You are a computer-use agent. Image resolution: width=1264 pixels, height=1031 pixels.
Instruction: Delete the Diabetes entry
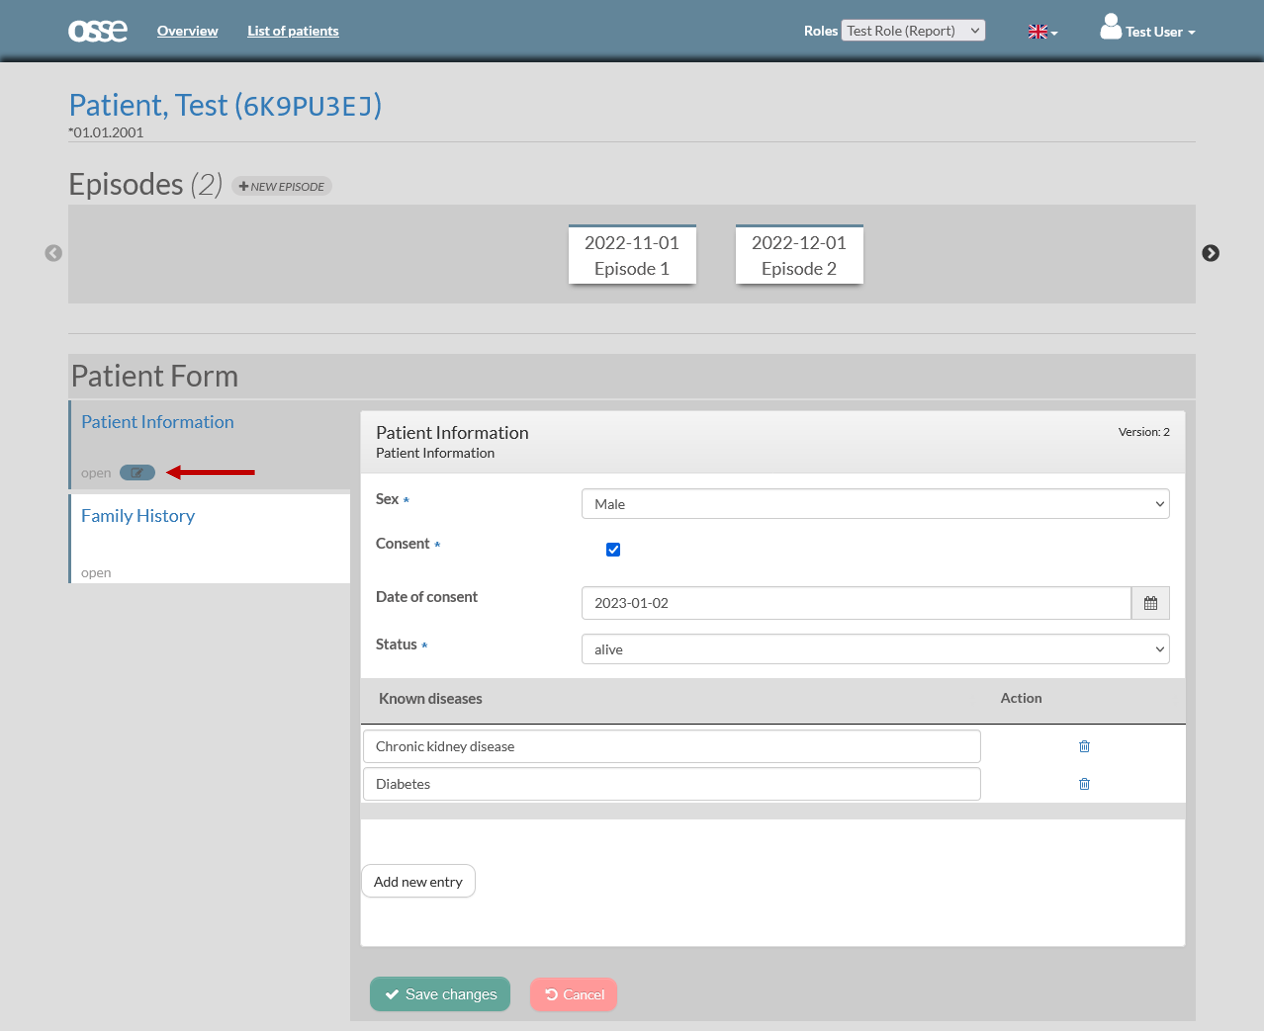pos(1084,784)
